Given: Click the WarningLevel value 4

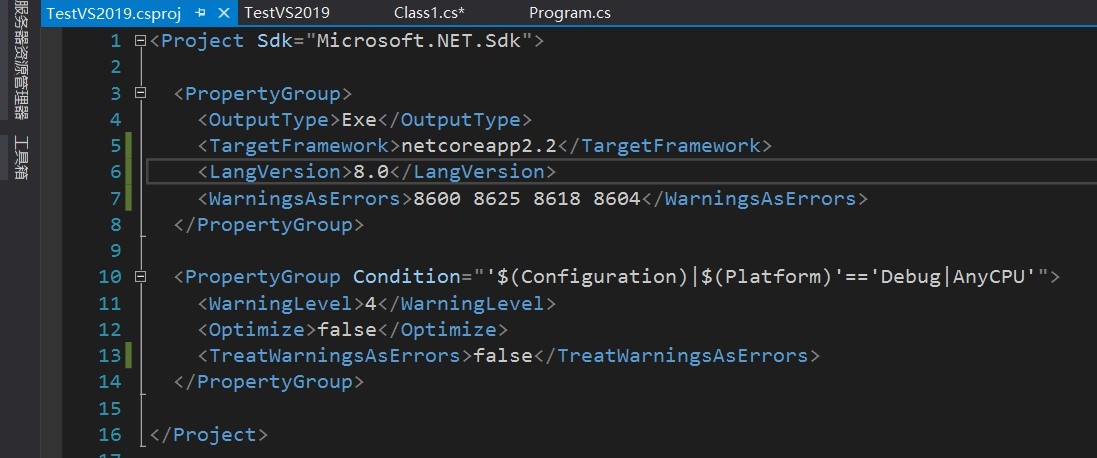Looking at the screenshot, I should pos(371,303).
